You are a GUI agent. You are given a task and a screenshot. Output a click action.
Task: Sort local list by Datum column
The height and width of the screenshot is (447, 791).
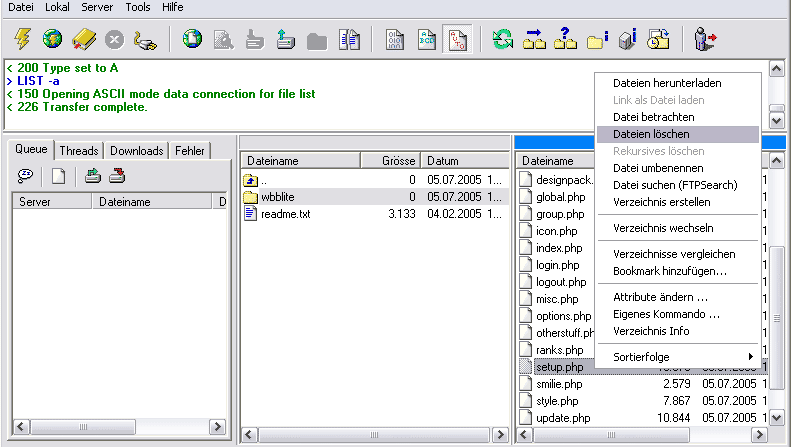464,161
